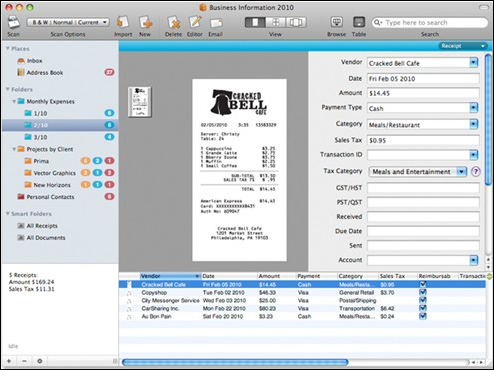The height and width of the screenshot is (370, 494).
Task: Collapse the Projects by Client folder
Action: tap(14, 149)
